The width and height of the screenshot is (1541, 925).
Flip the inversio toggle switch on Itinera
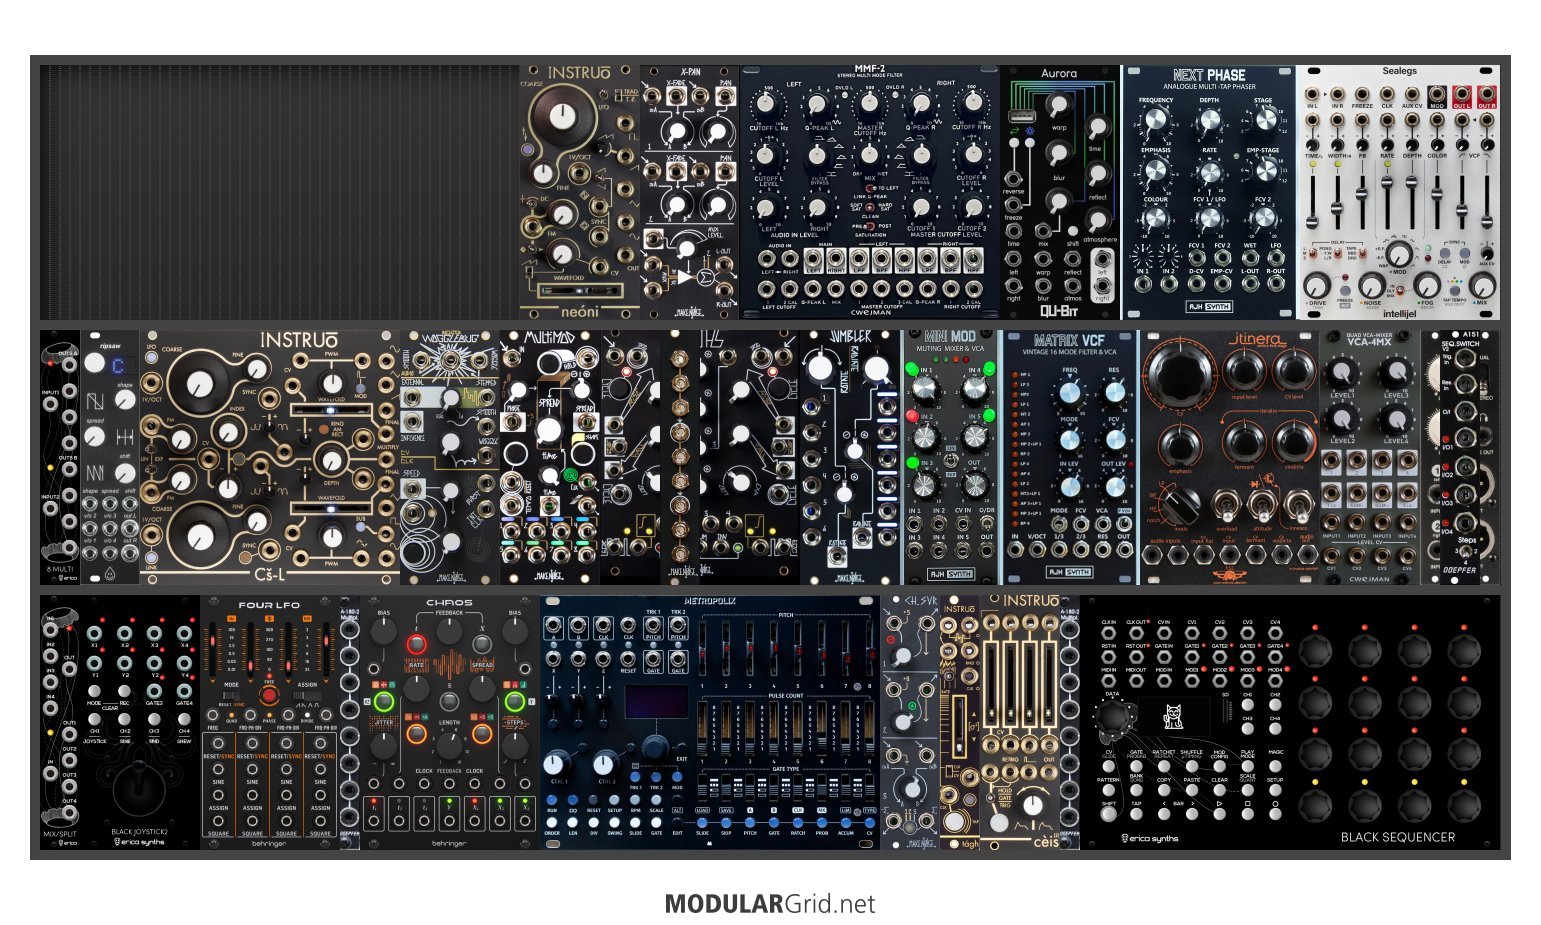[x=1298, y=503]
